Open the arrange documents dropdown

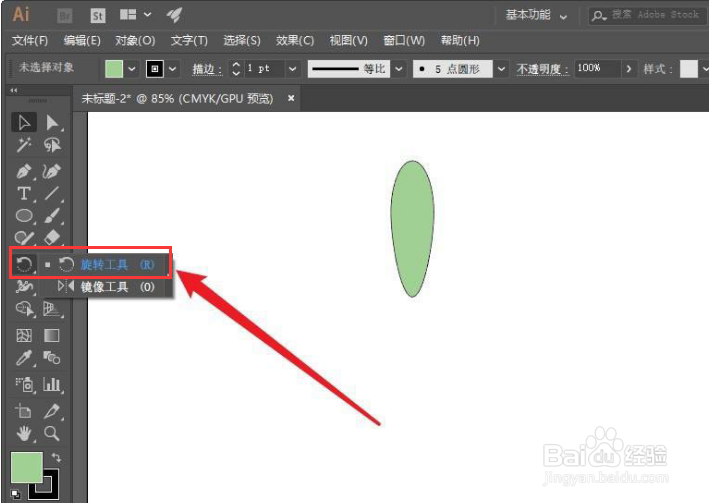pos(135,15)
